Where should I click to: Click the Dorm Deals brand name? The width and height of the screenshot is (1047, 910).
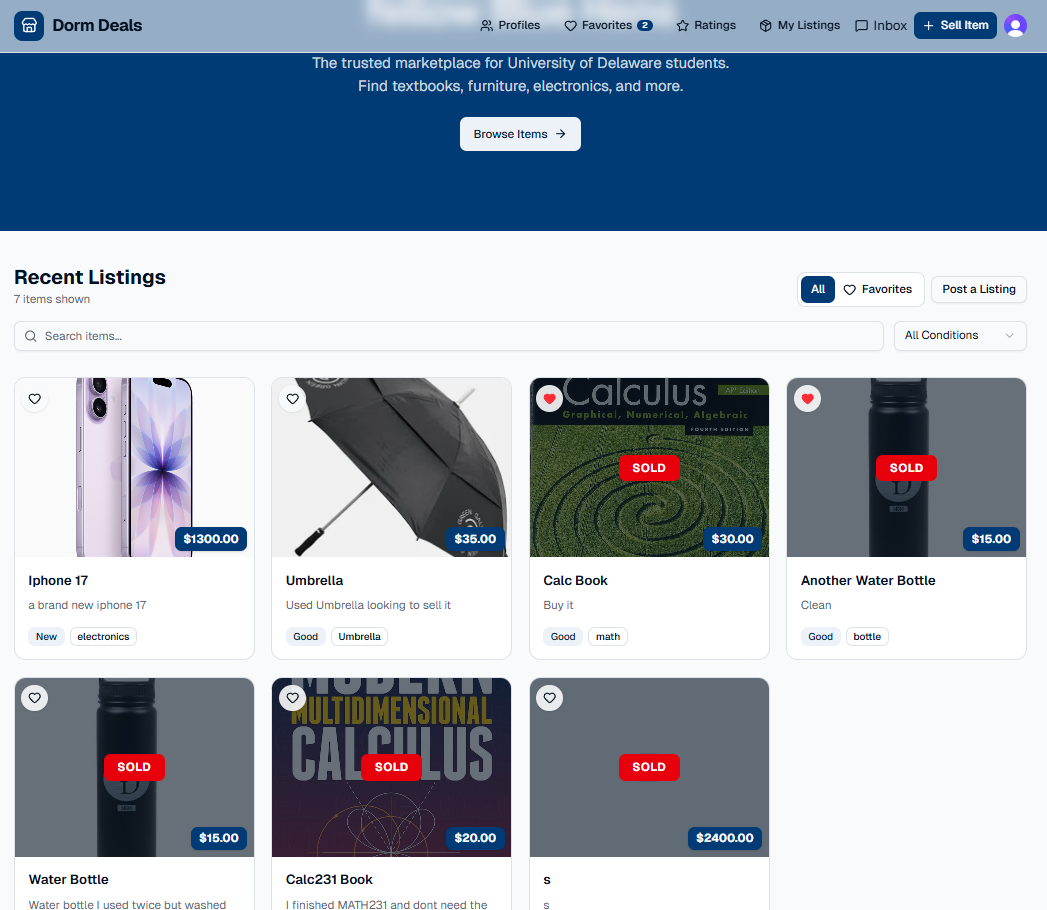click(97, 25)
